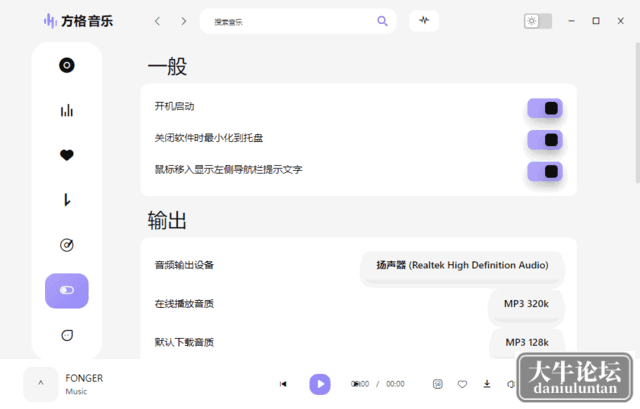Go back with left chevron
The height and width of the screenshot is (409, 640).
(157, 21)
